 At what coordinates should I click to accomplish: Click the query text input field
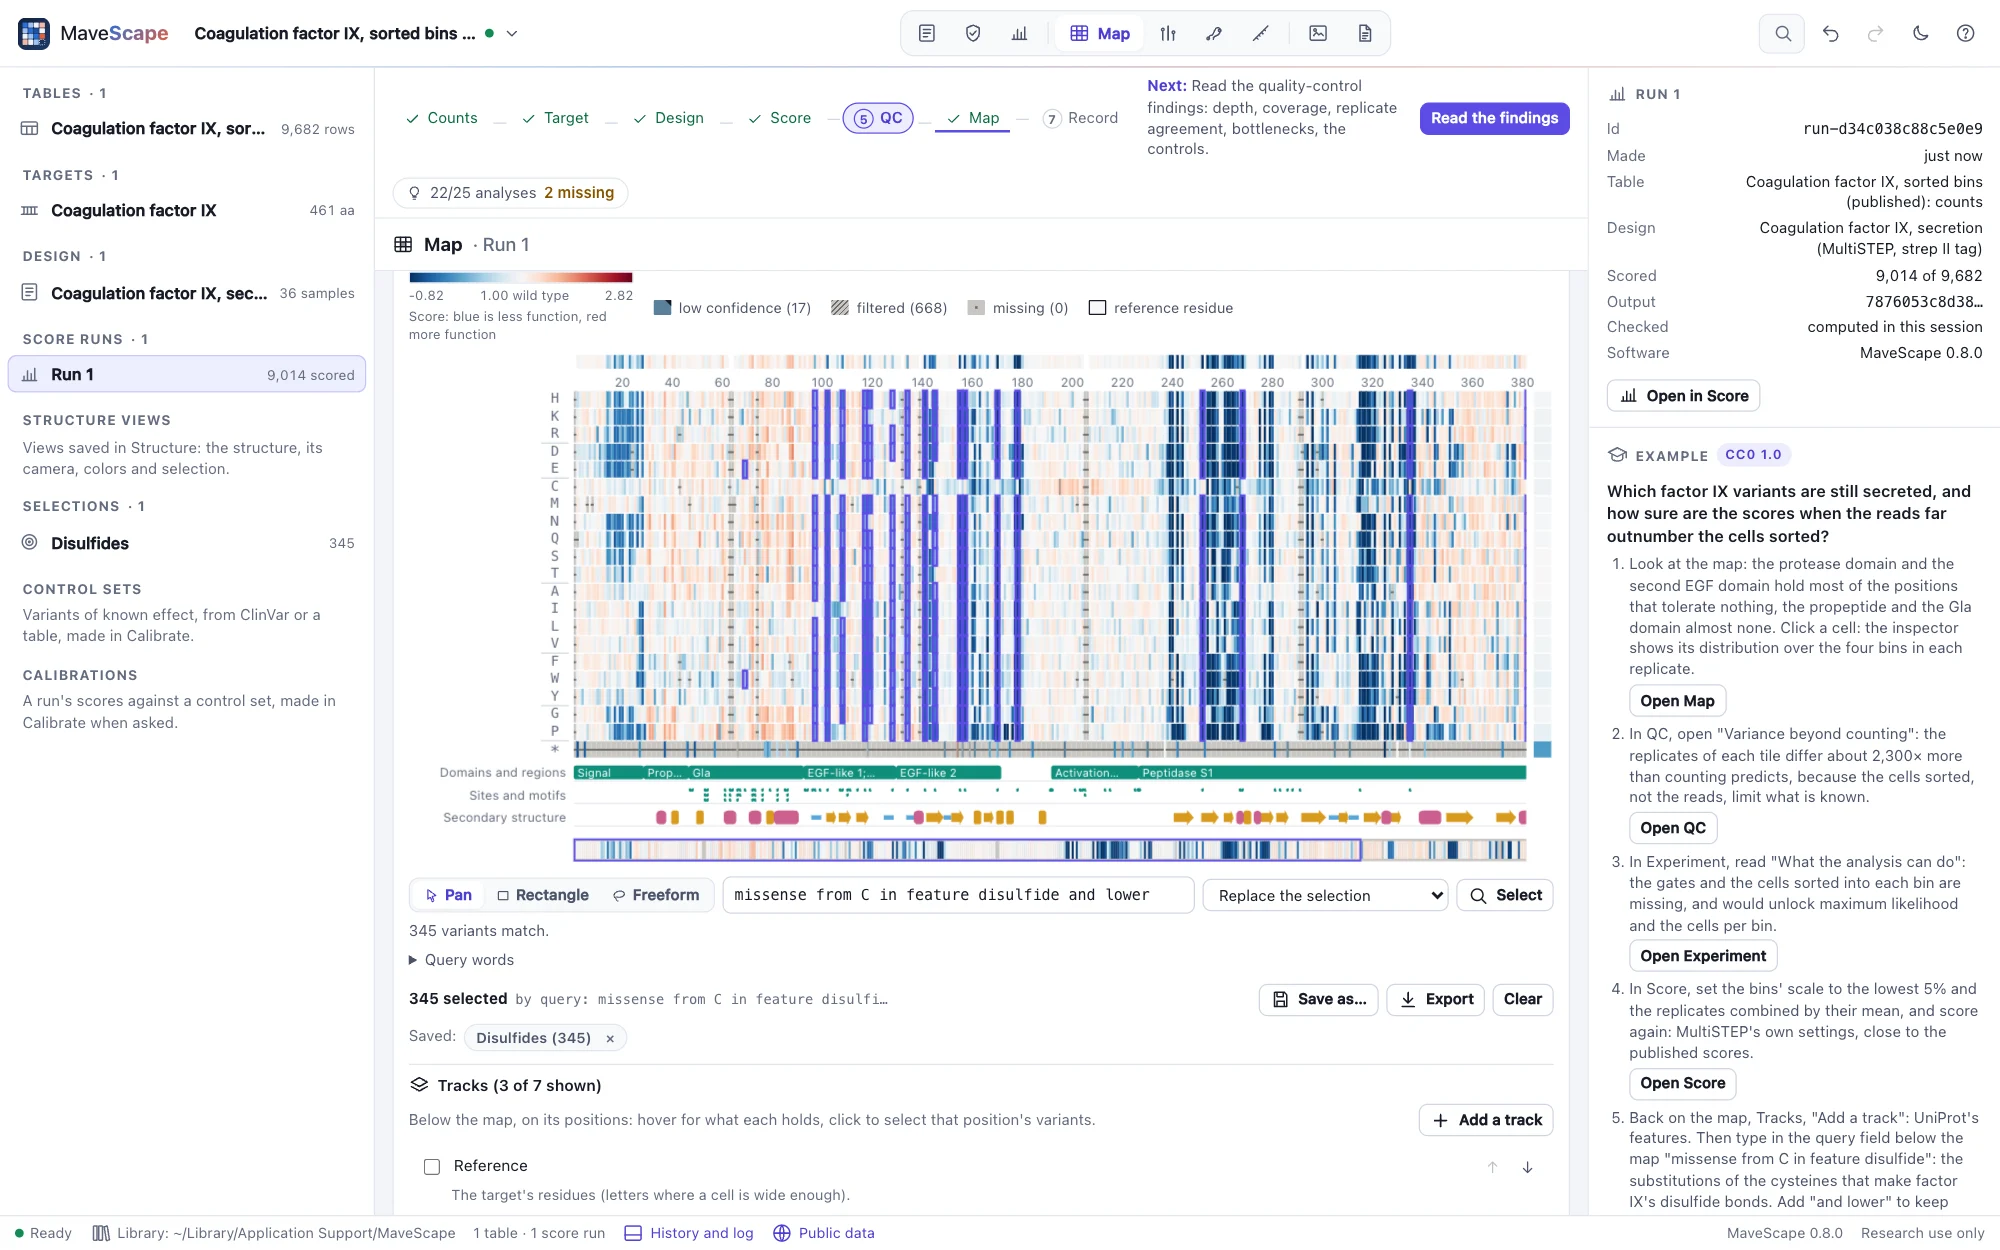[958, 895]
